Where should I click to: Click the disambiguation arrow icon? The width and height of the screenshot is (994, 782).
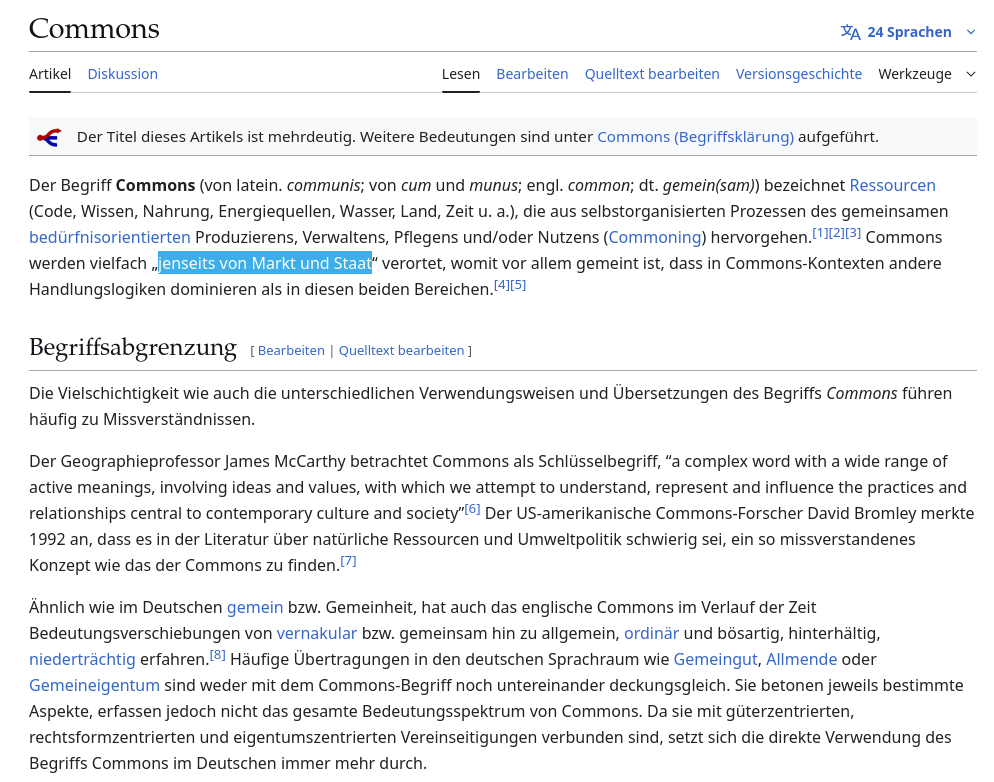point(49,137)
